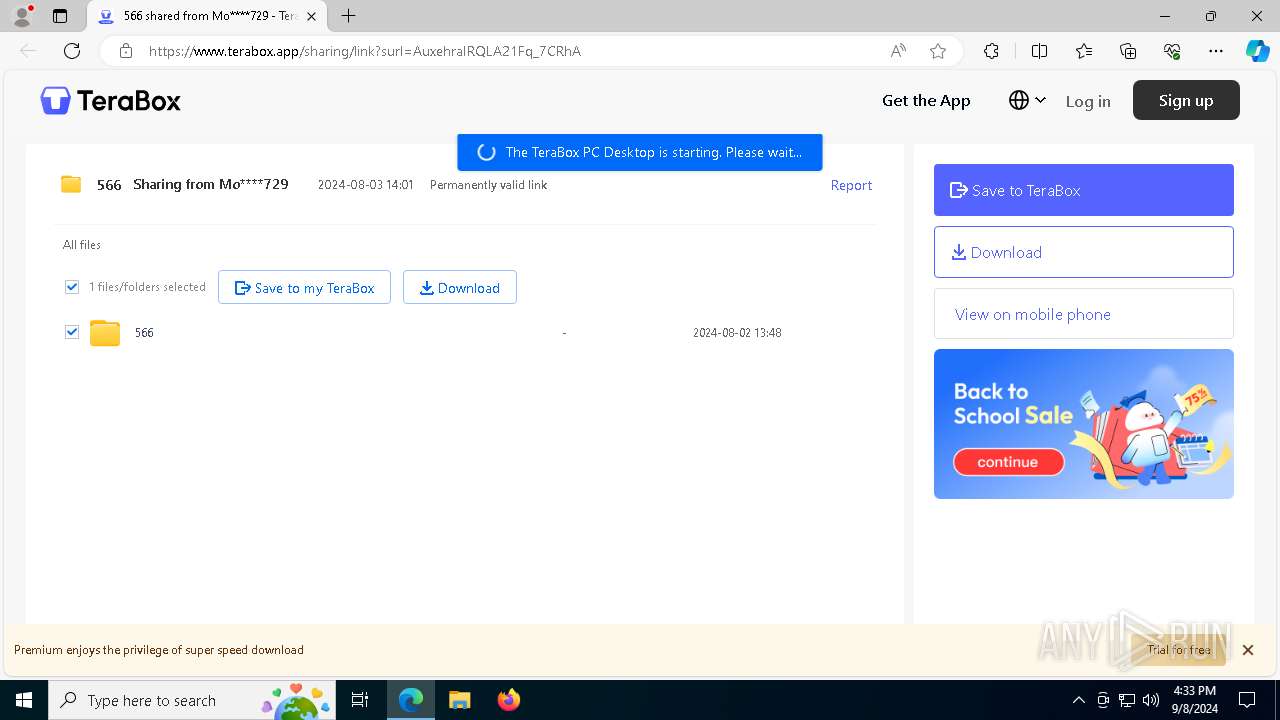Click Save to my TeraBox button
Screen dimensions: 1280x720
pos(304,287)
